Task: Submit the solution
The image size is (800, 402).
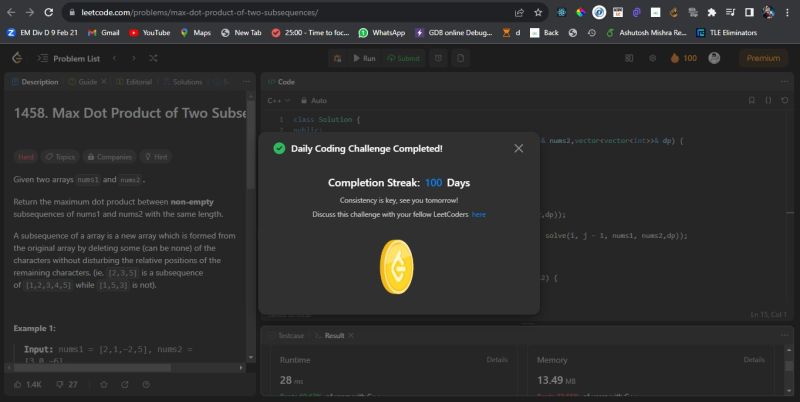Action: coord(403,58)
